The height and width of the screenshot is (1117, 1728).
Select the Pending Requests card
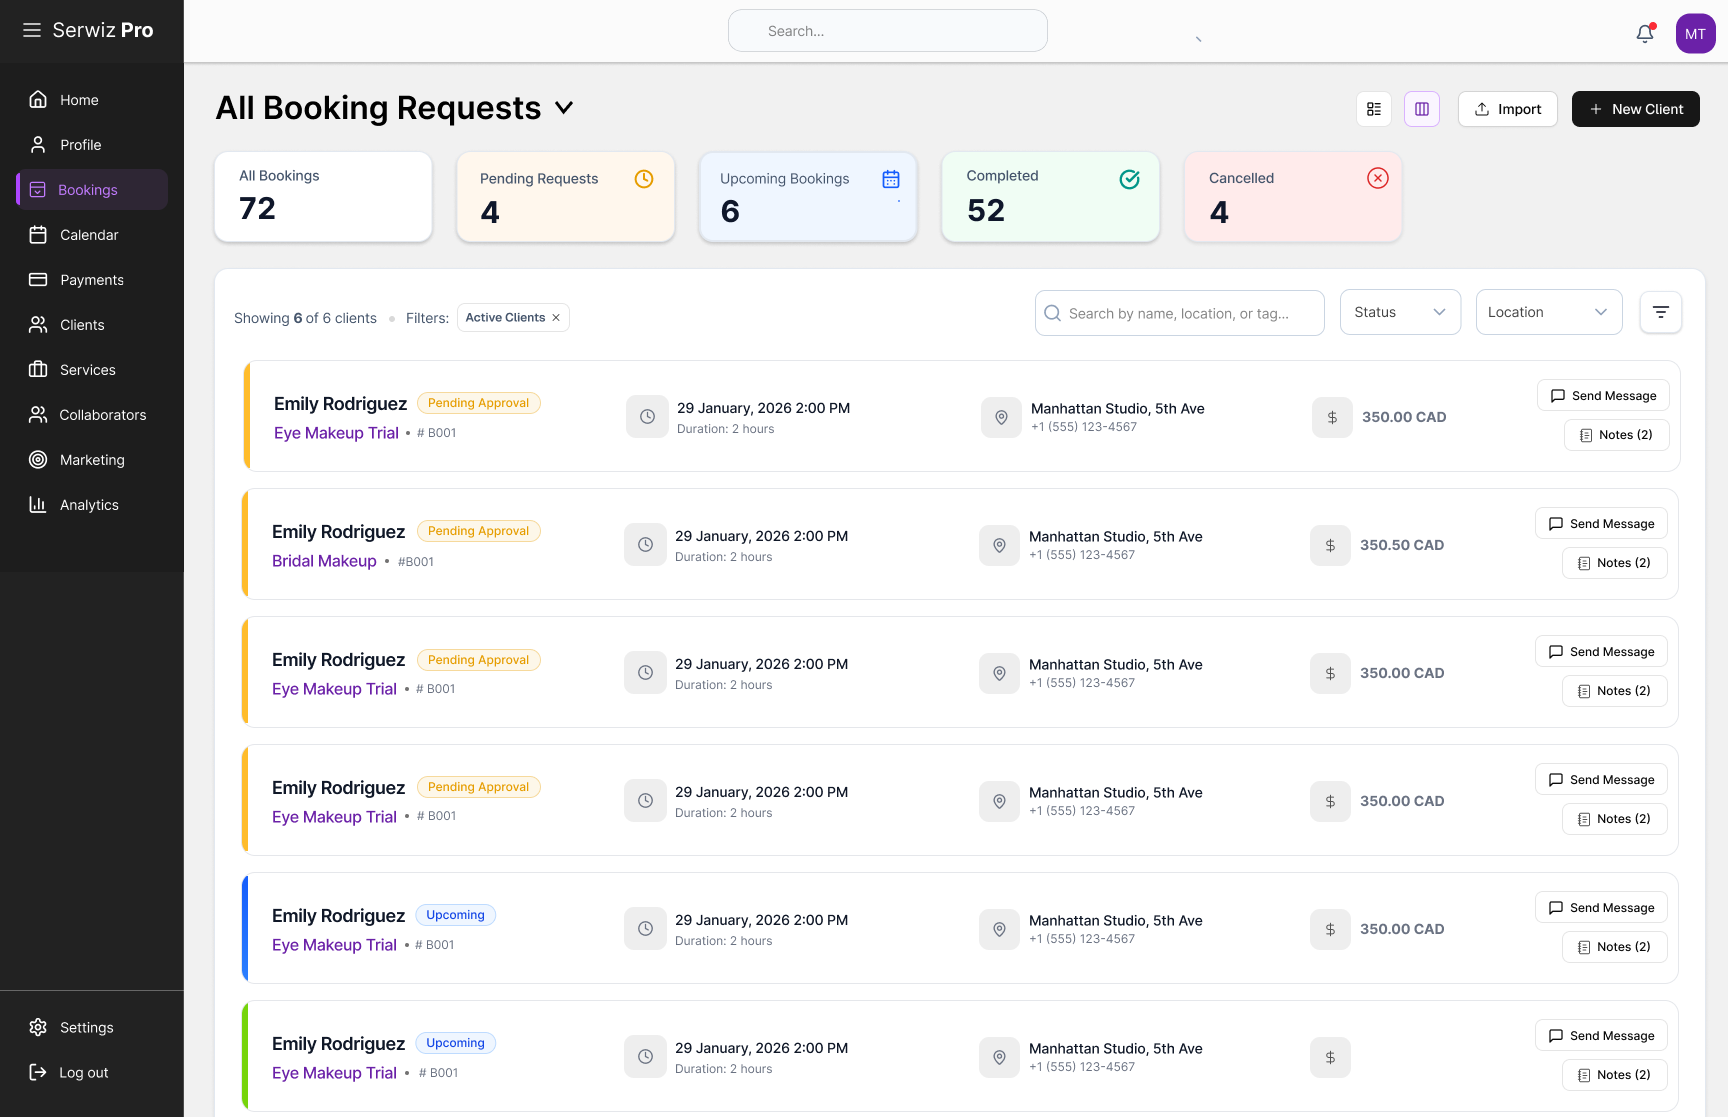[x=566, y=197]
